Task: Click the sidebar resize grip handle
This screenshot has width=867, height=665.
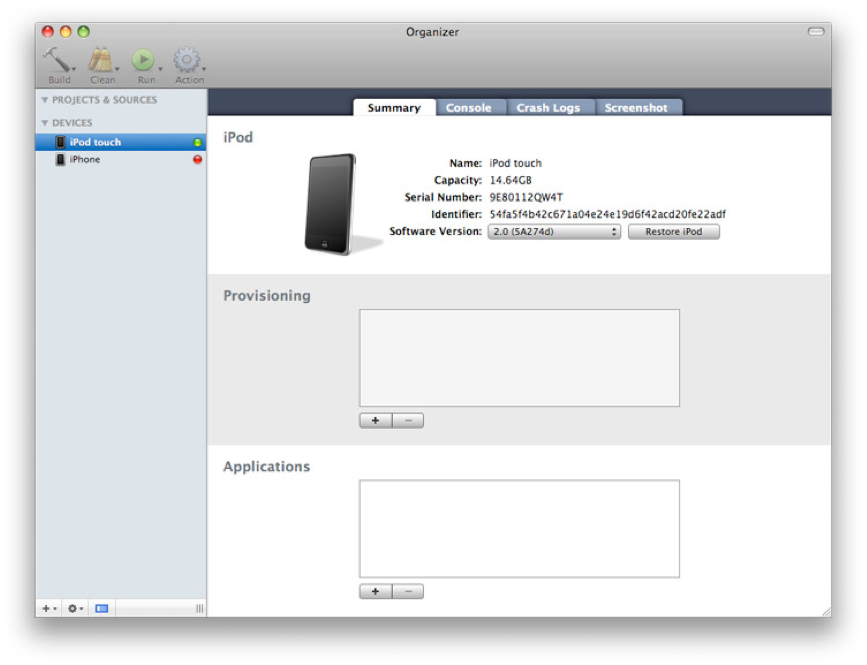Action: tap(200, 609)
